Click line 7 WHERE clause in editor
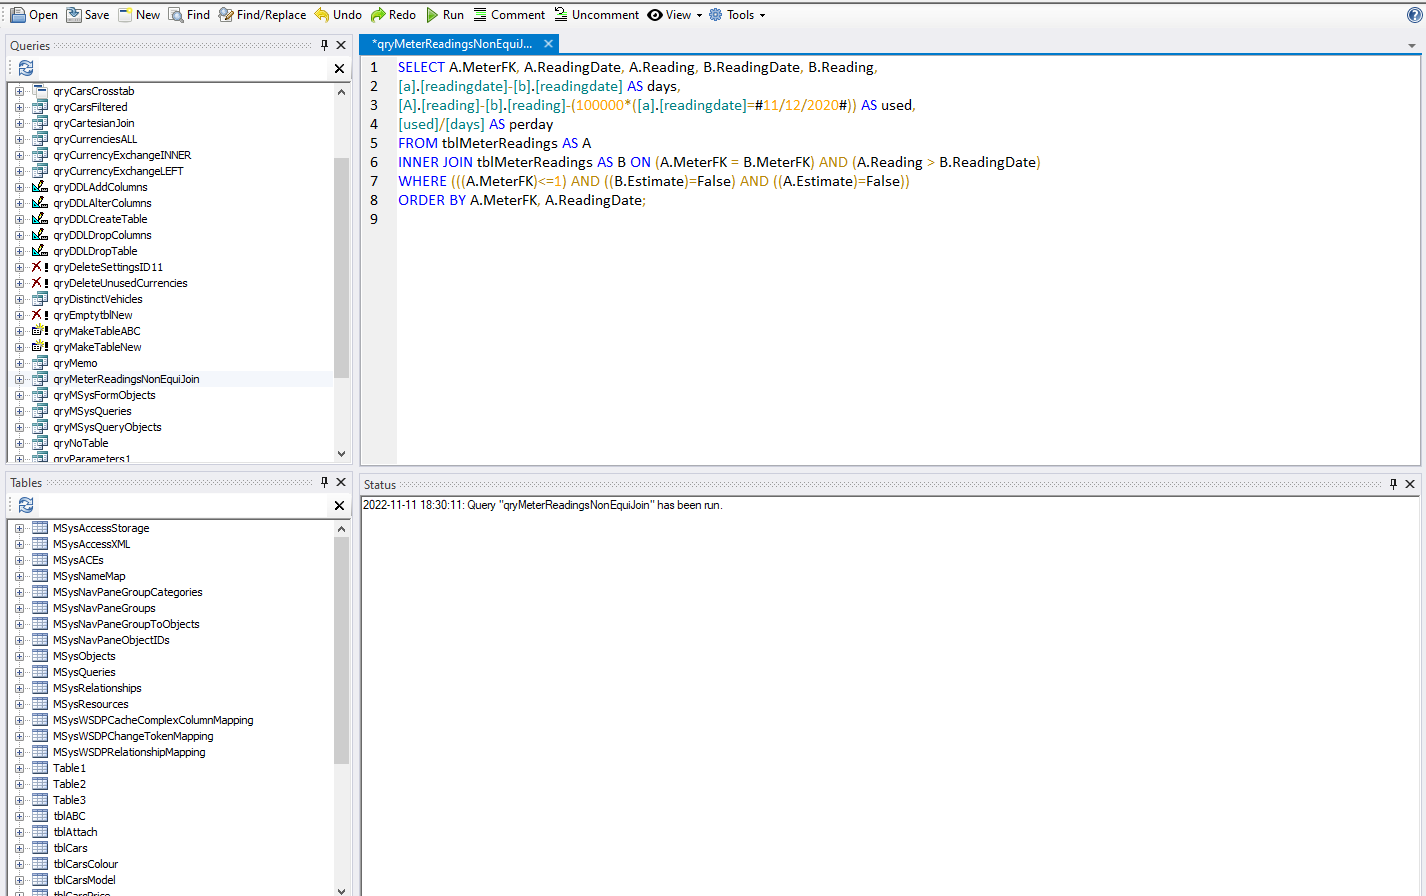Viewport: 1426px width, 896px height. 654,181
